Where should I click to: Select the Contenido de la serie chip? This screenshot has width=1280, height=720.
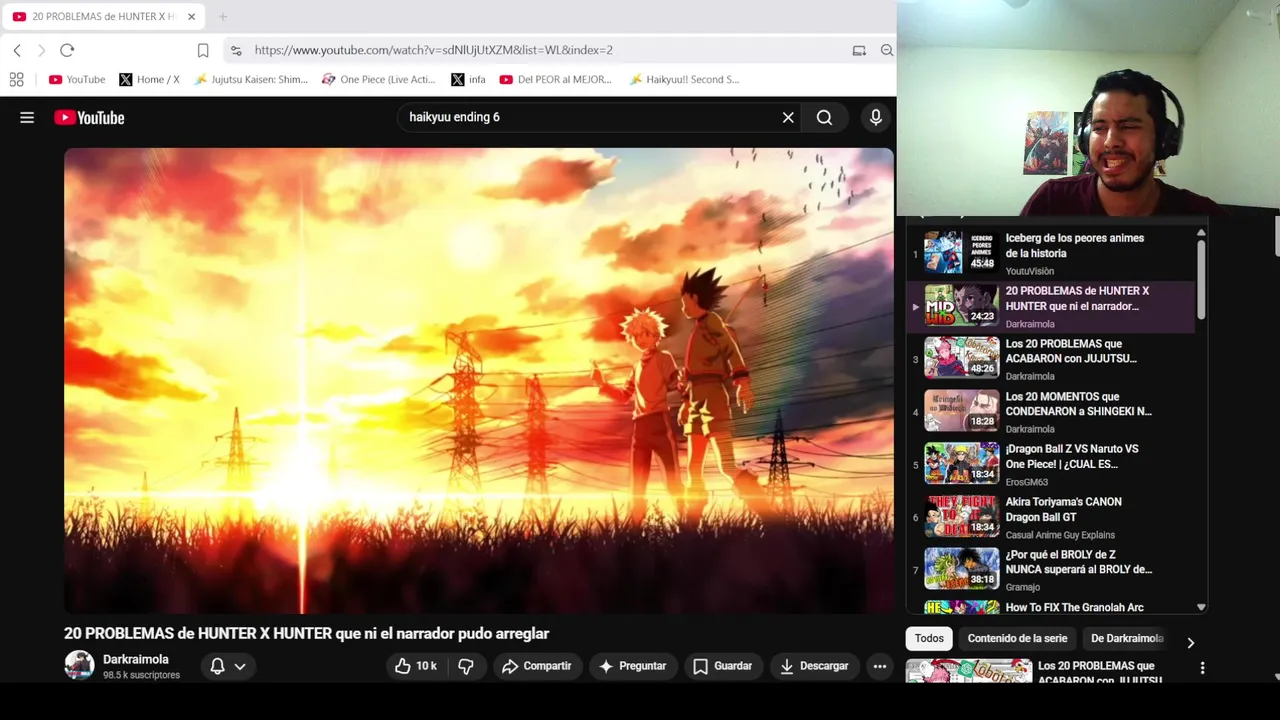[x=1017, y=638]
